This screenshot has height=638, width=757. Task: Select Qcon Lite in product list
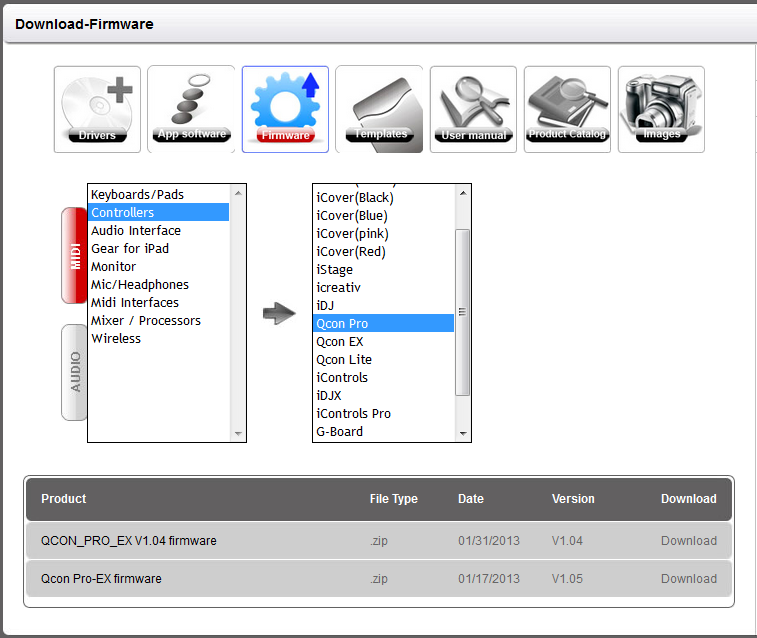[x=384, y=360]
